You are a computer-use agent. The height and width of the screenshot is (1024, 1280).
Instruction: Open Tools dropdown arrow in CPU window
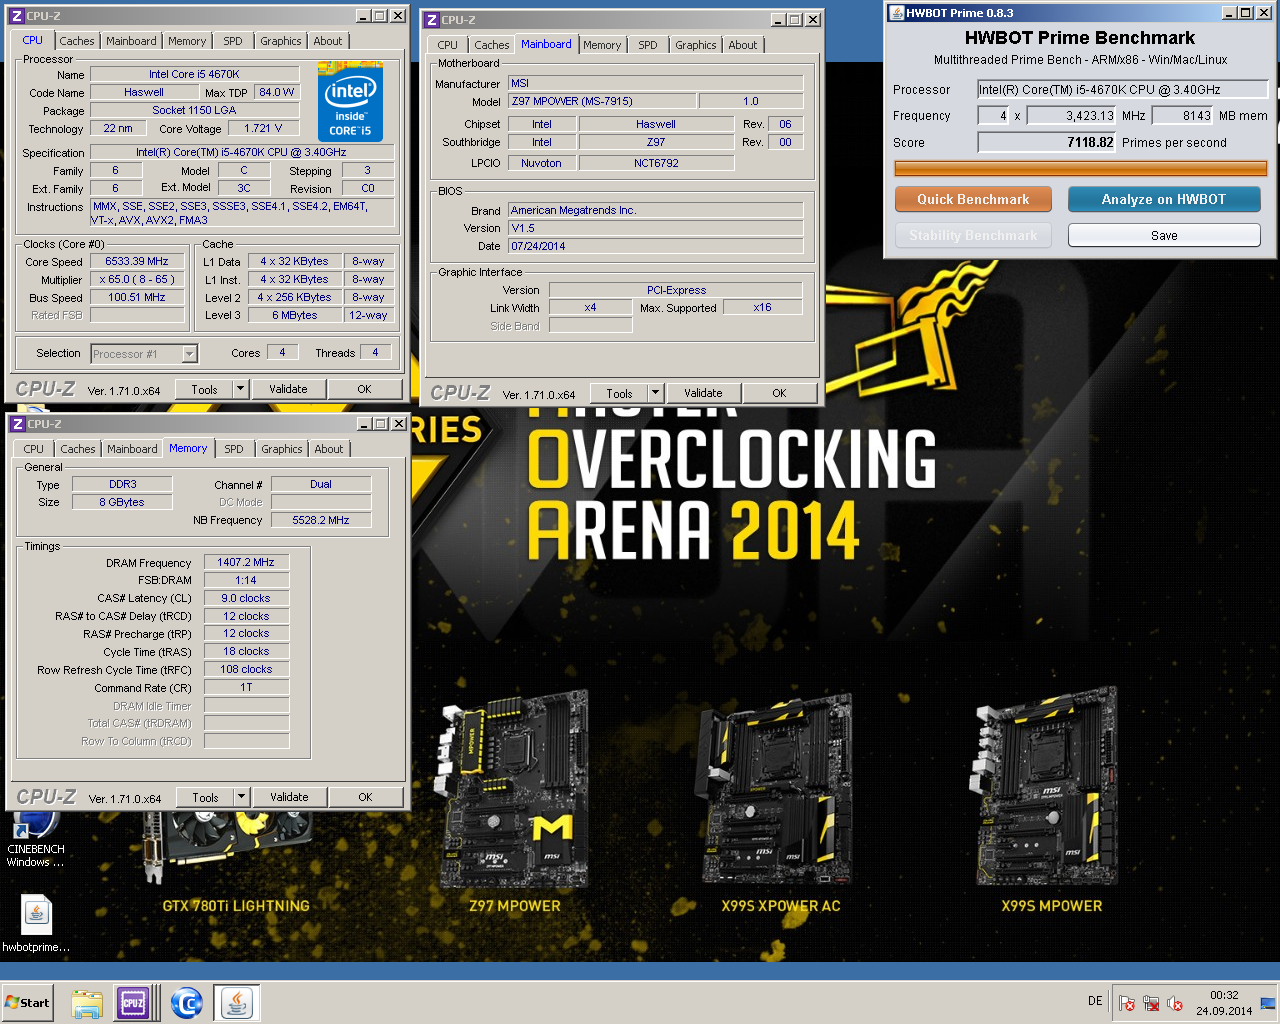[x=240, y=389]
